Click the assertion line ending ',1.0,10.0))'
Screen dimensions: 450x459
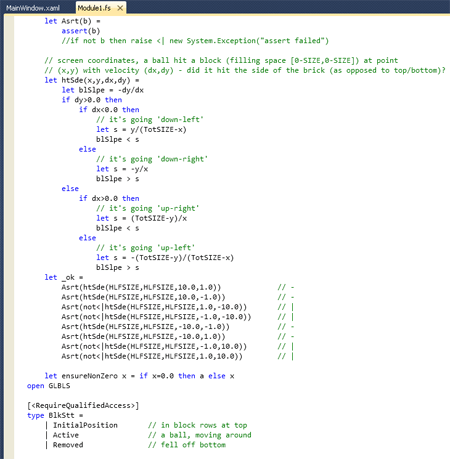pos(152,356)
